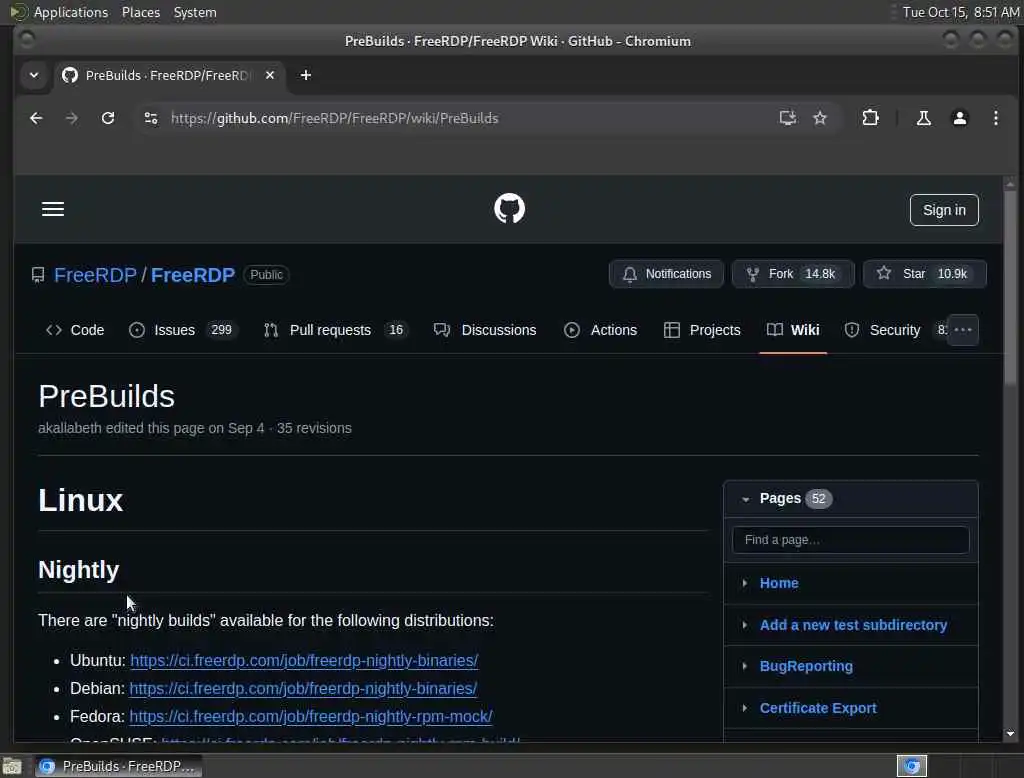Click the GitHub Octocat logo

point(509,209)
